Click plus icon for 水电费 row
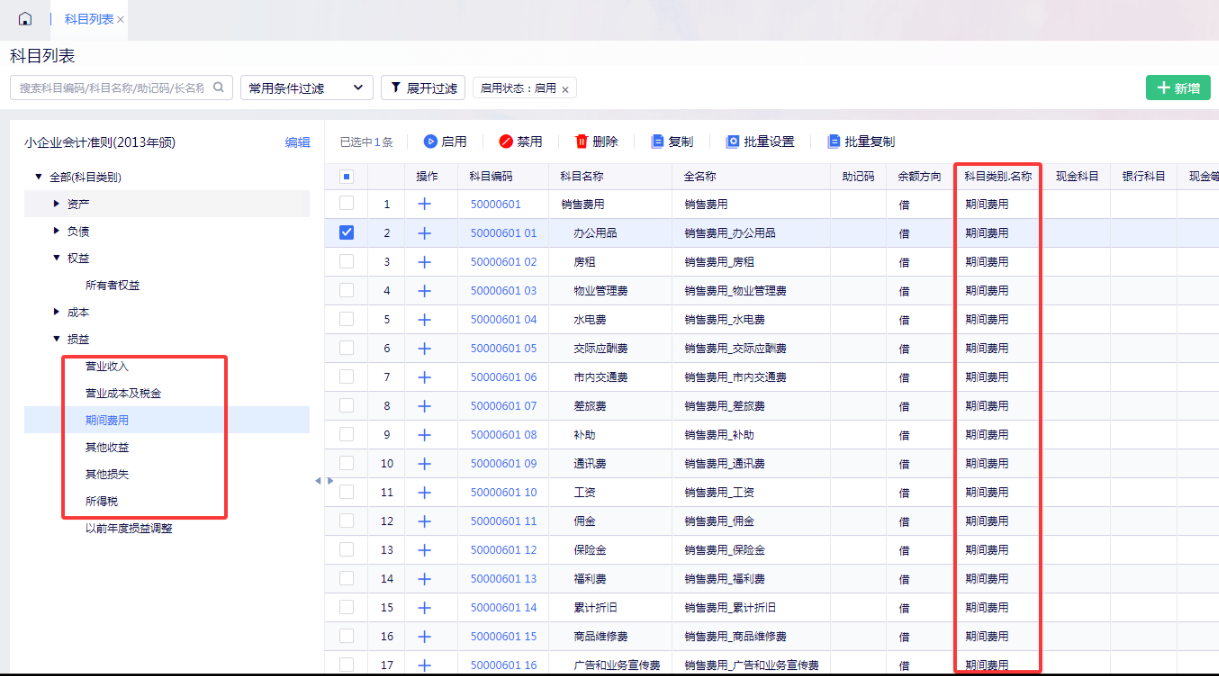The height and width of the screenshot is (676, 1219). [424, 319]
